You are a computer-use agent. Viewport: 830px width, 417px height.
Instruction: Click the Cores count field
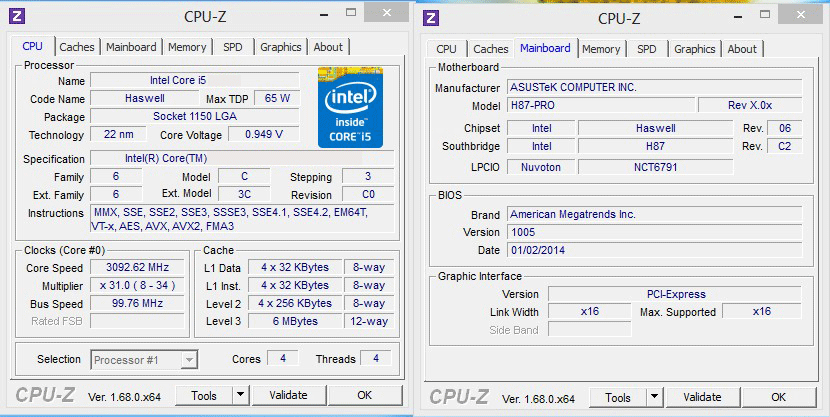point(283,358)
